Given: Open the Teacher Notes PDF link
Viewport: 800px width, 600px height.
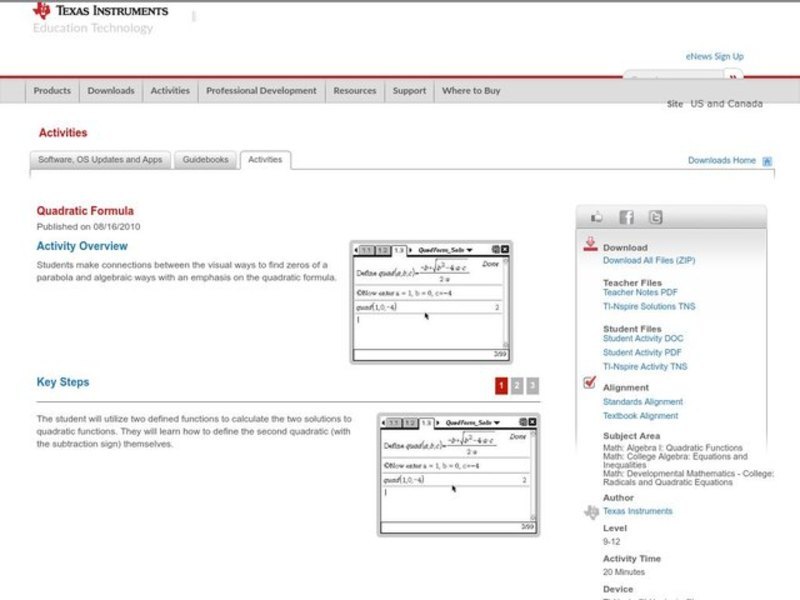Looking at the screenshot, I should coord(640,293).
